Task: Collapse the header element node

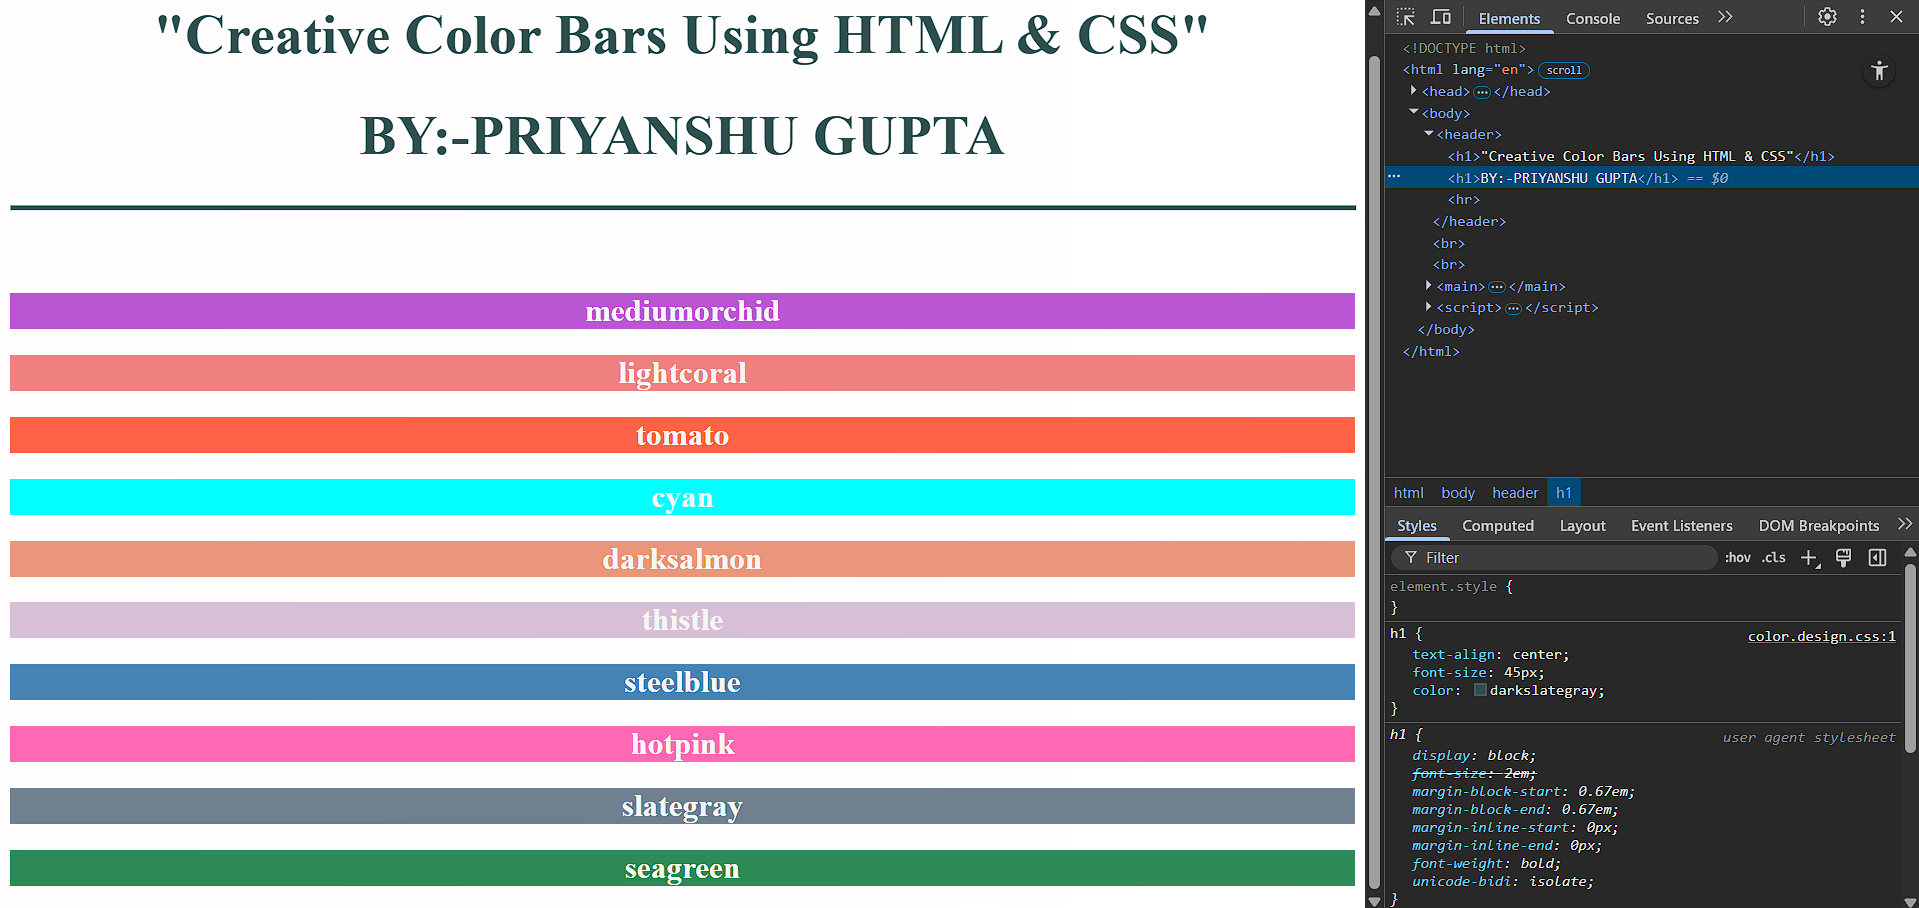Action: click(x=1429, y=134)
